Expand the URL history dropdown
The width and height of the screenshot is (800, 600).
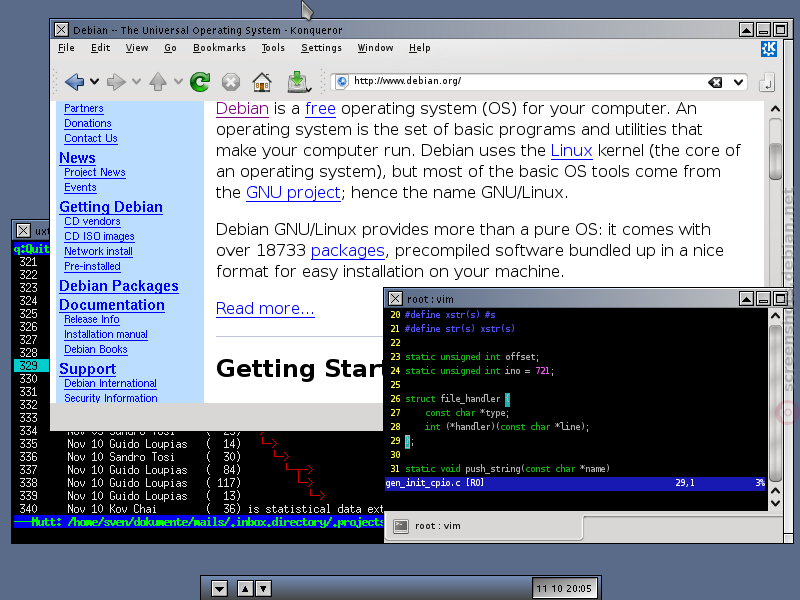pyautogui.click(x=738, y=82)
